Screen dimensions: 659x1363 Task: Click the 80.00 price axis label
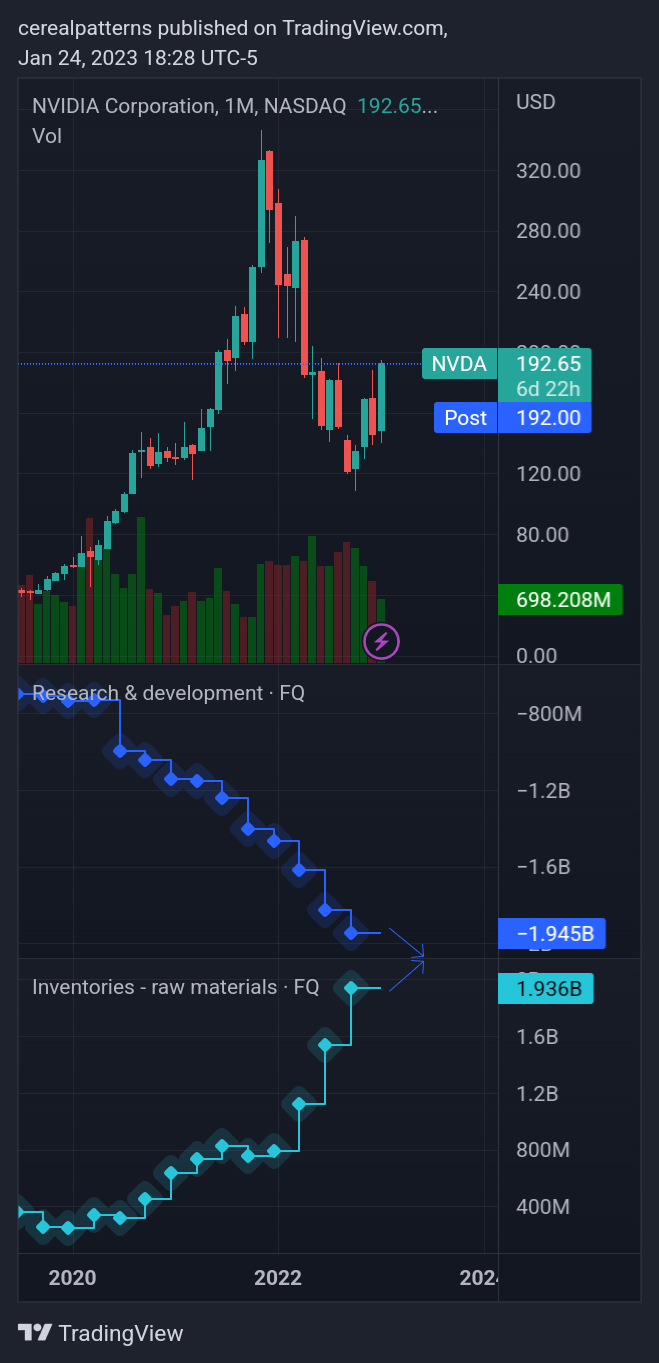(x=542, y=535)
